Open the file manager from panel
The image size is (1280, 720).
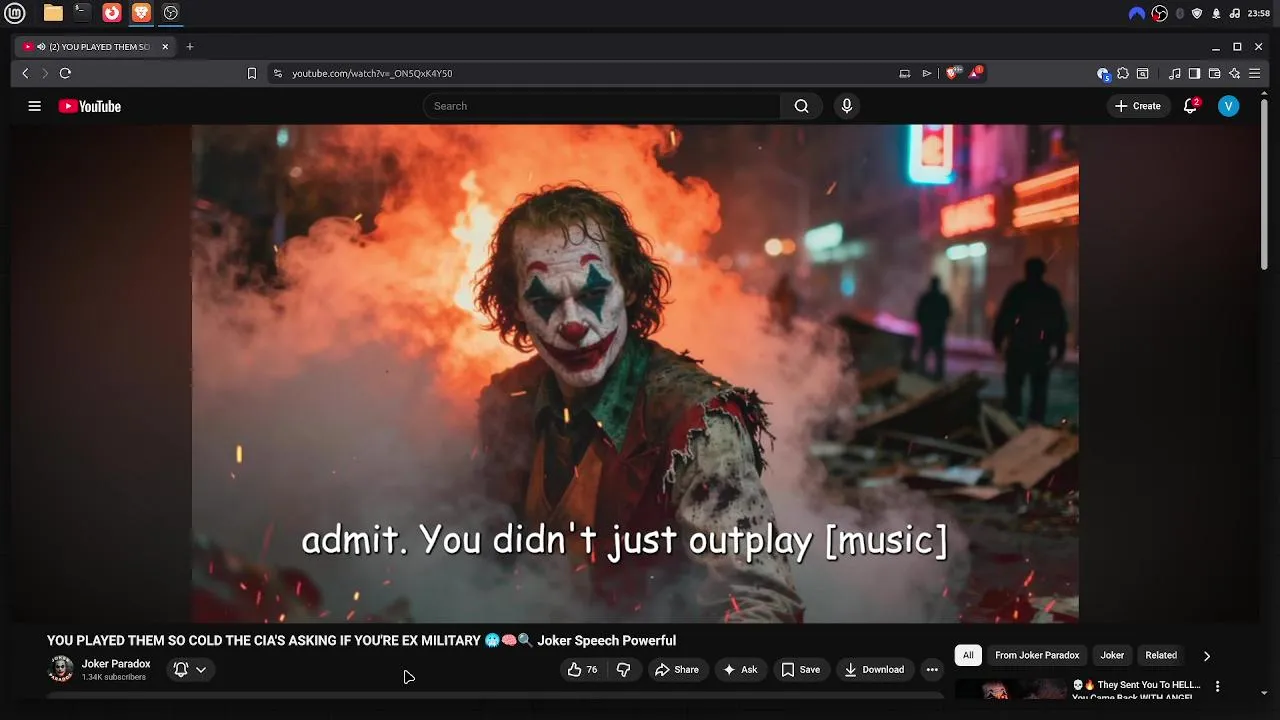click(53, 13)
